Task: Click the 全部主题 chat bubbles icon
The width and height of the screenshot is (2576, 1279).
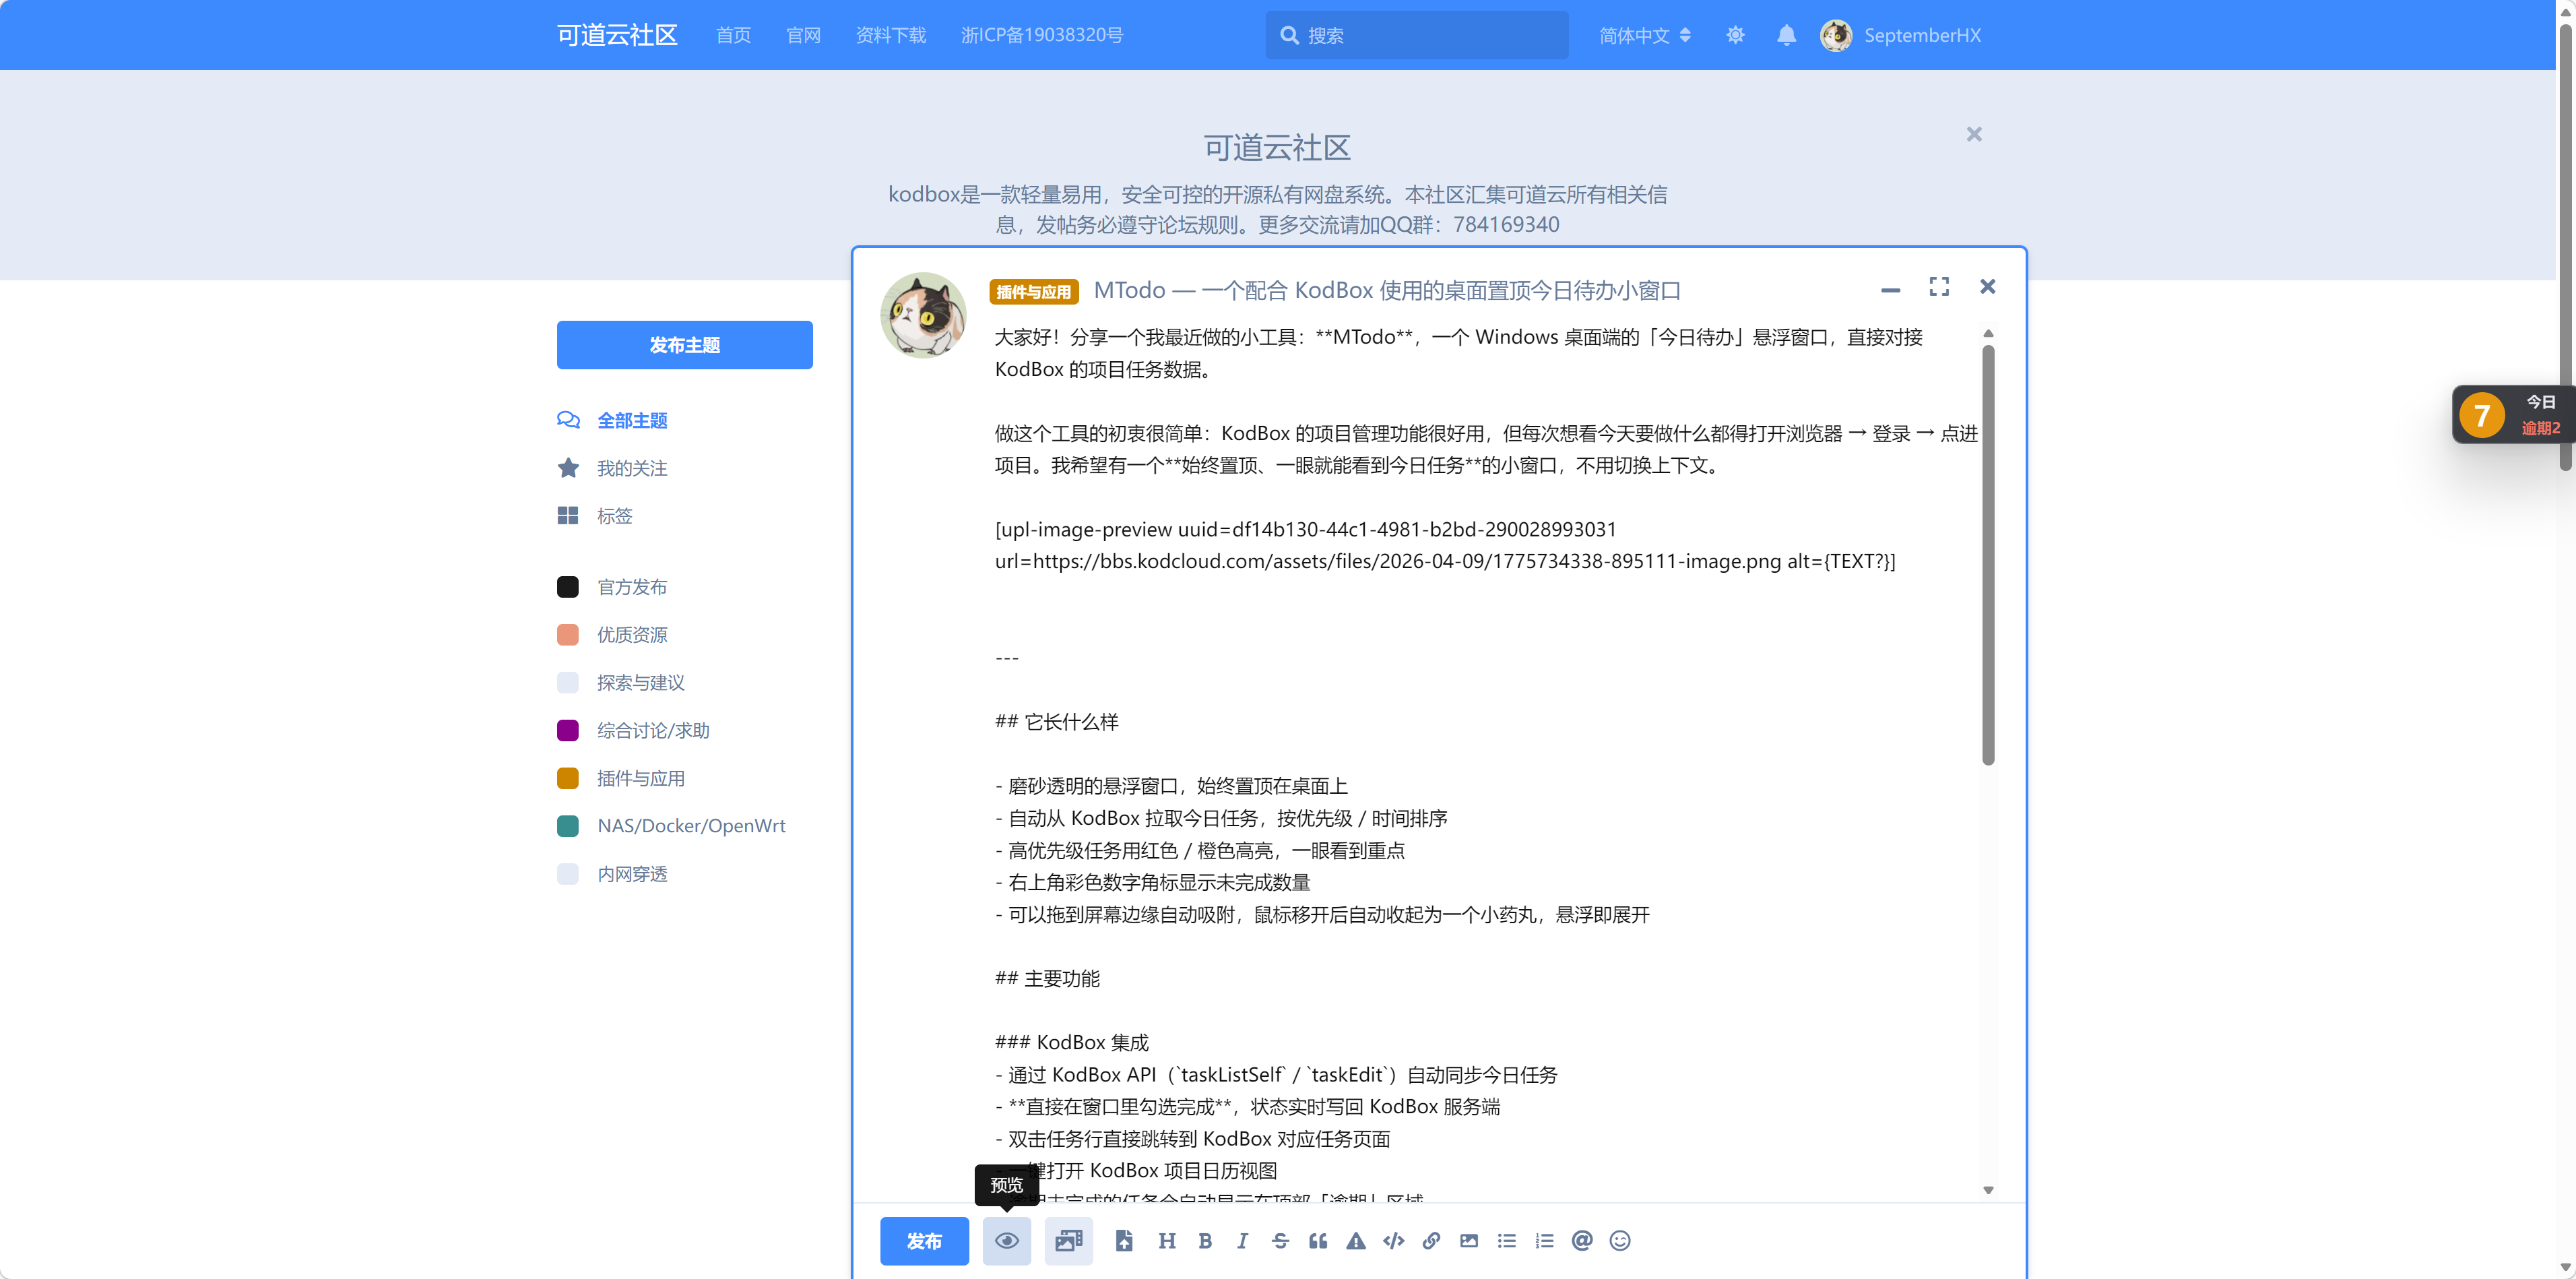Action: [x=568, y=420]
